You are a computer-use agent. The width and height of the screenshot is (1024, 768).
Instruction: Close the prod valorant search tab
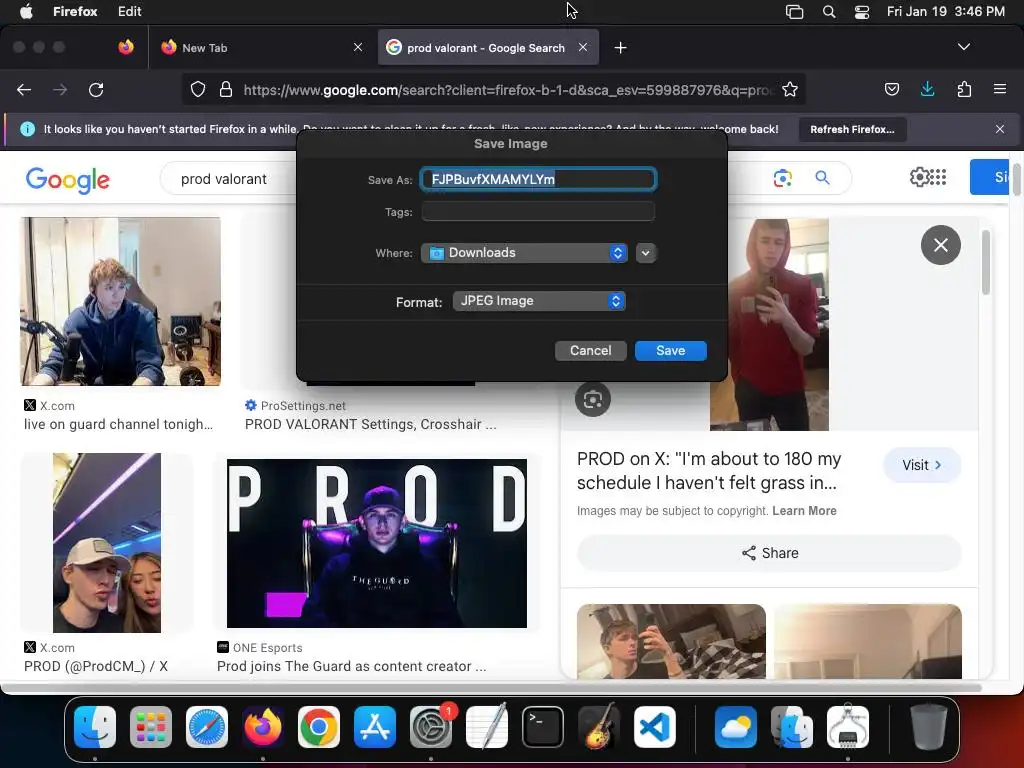pyautogui.click(x=583, y=47)
